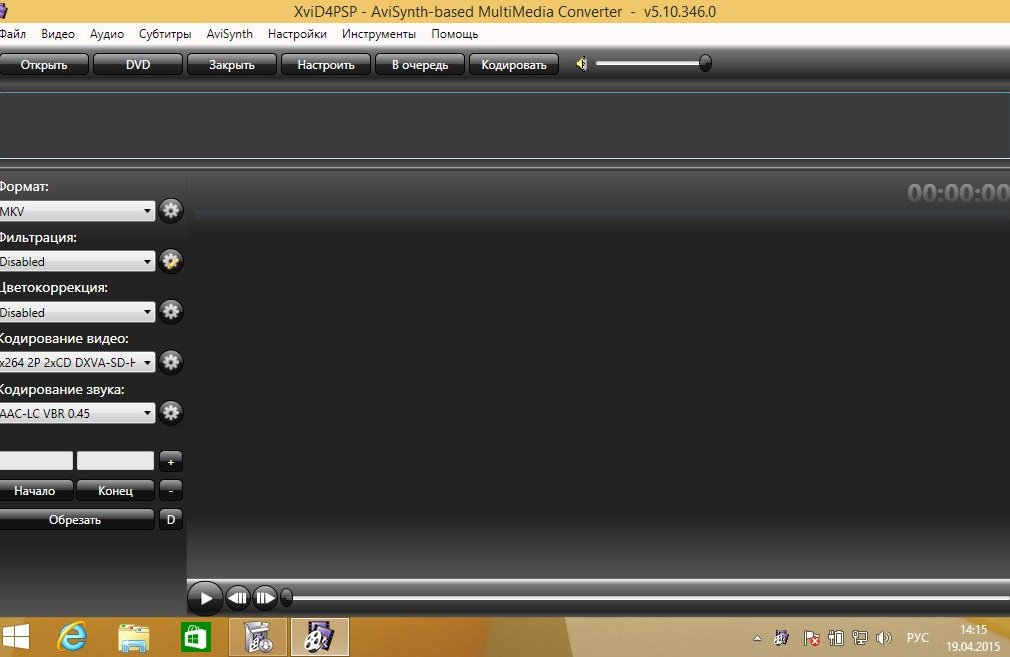Image resolution: width=1010 pixels, height=657 pixels.
Task: Show hidden tray icons arrow
Action: pyautogui.click(x=758, y=638)
